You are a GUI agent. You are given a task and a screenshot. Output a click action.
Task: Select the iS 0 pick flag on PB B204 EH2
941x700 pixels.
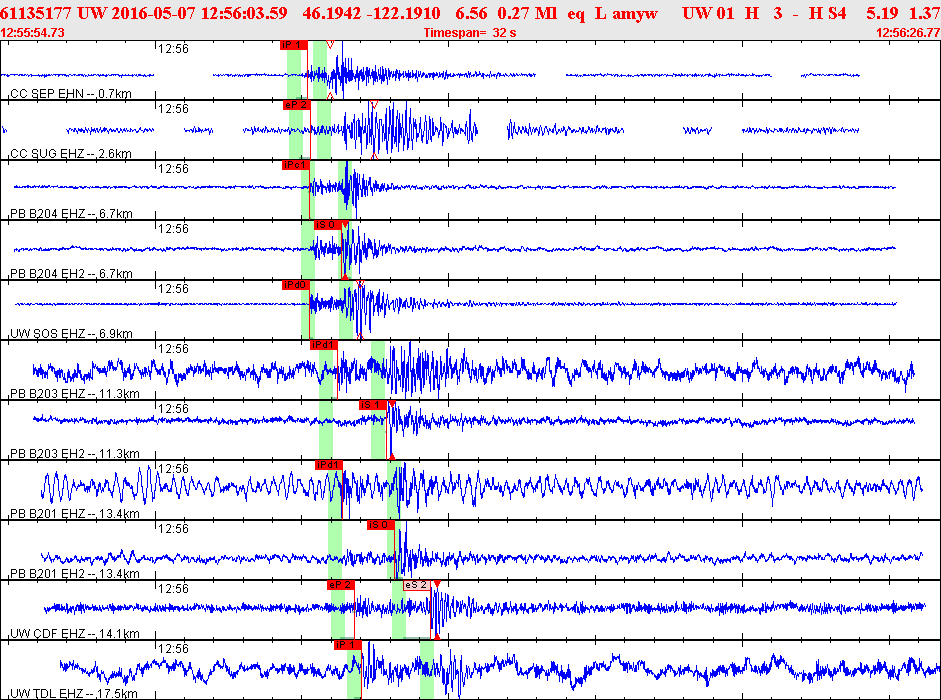click(x=328, y=225)
